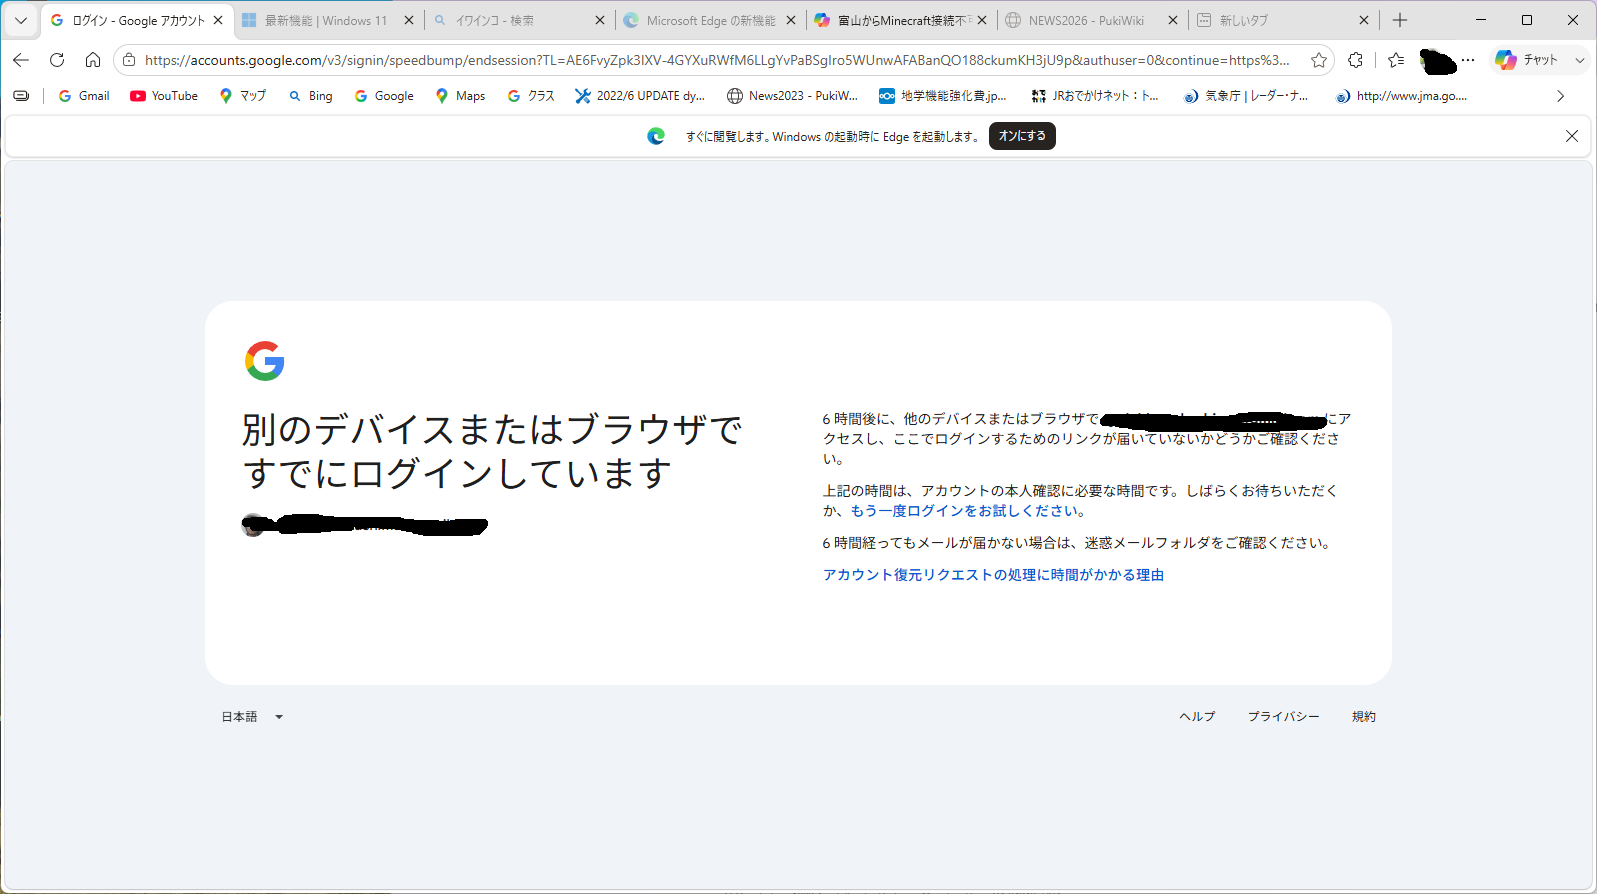Dismiss the Edge startup notification bar
Image resolution: width=1597 pixels, height=894 pixels.
point(1572,136)
